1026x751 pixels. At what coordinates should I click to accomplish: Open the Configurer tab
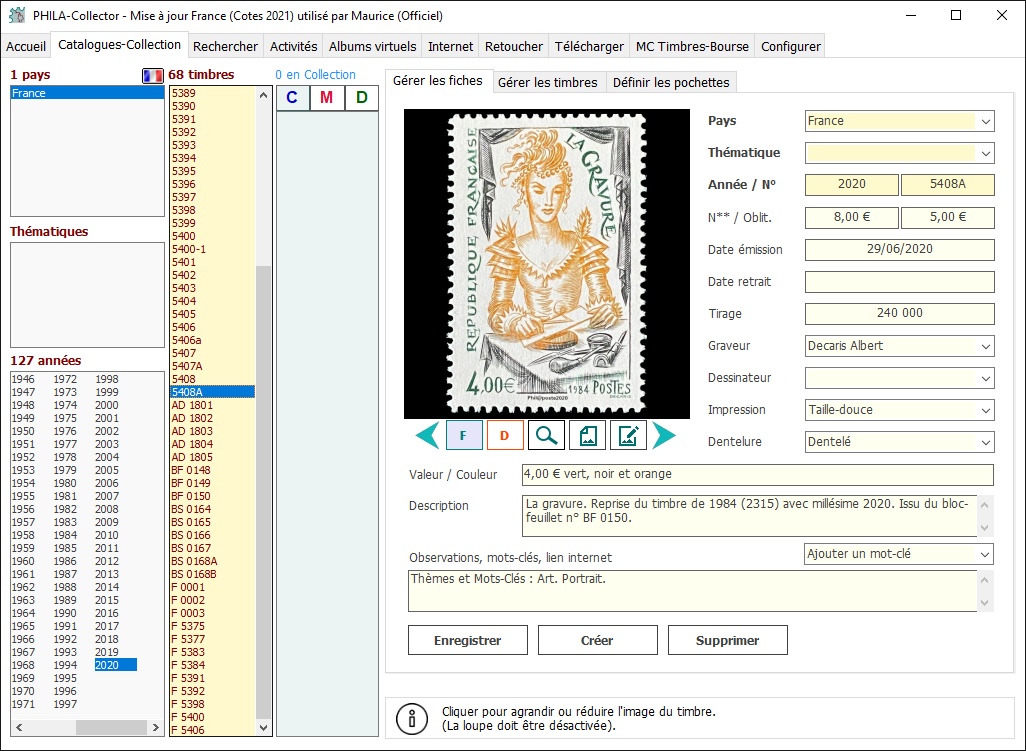(790, 46)
